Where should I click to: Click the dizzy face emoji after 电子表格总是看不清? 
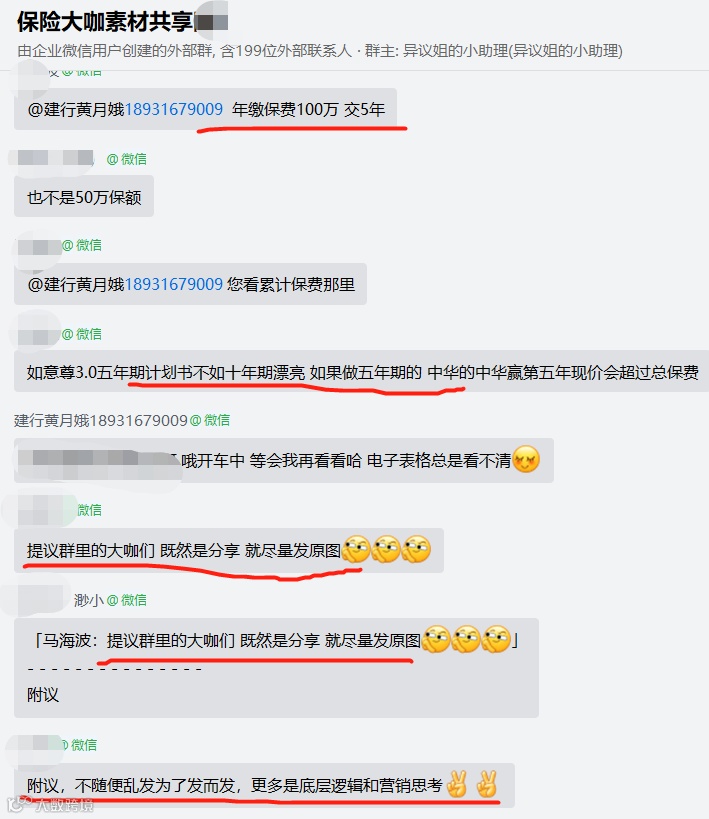pos(526,460)
